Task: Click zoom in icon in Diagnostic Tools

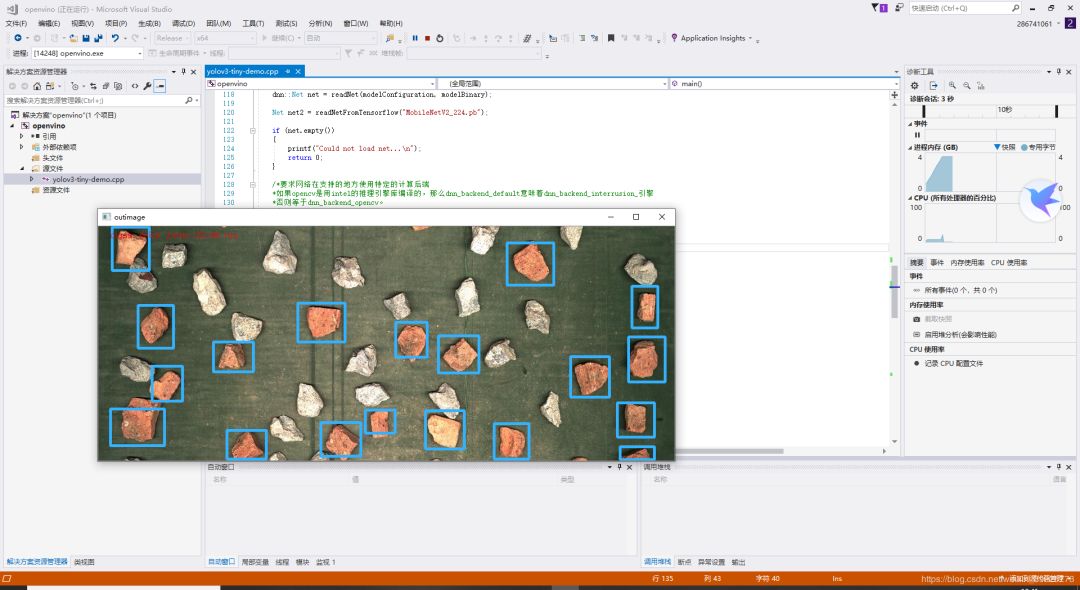Action: (952, 86)
